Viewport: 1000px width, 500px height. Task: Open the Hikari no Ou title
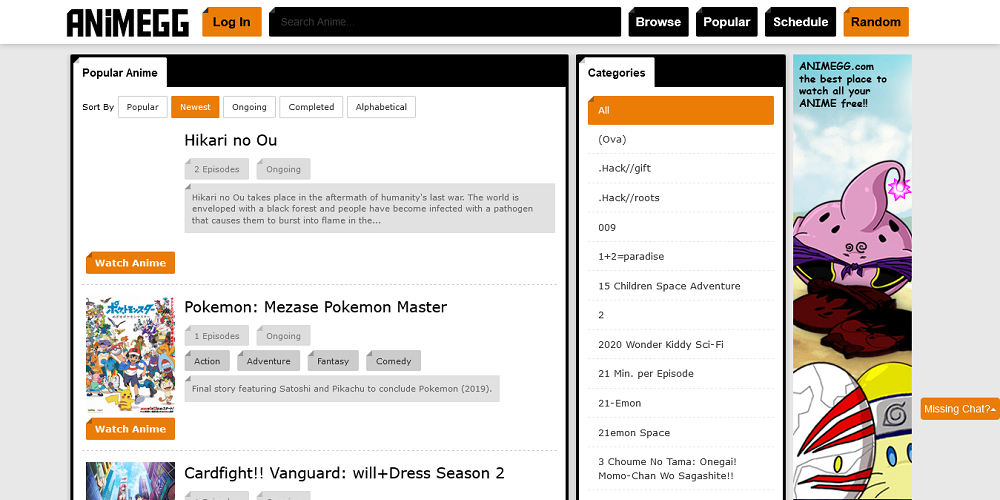point(230,140)
